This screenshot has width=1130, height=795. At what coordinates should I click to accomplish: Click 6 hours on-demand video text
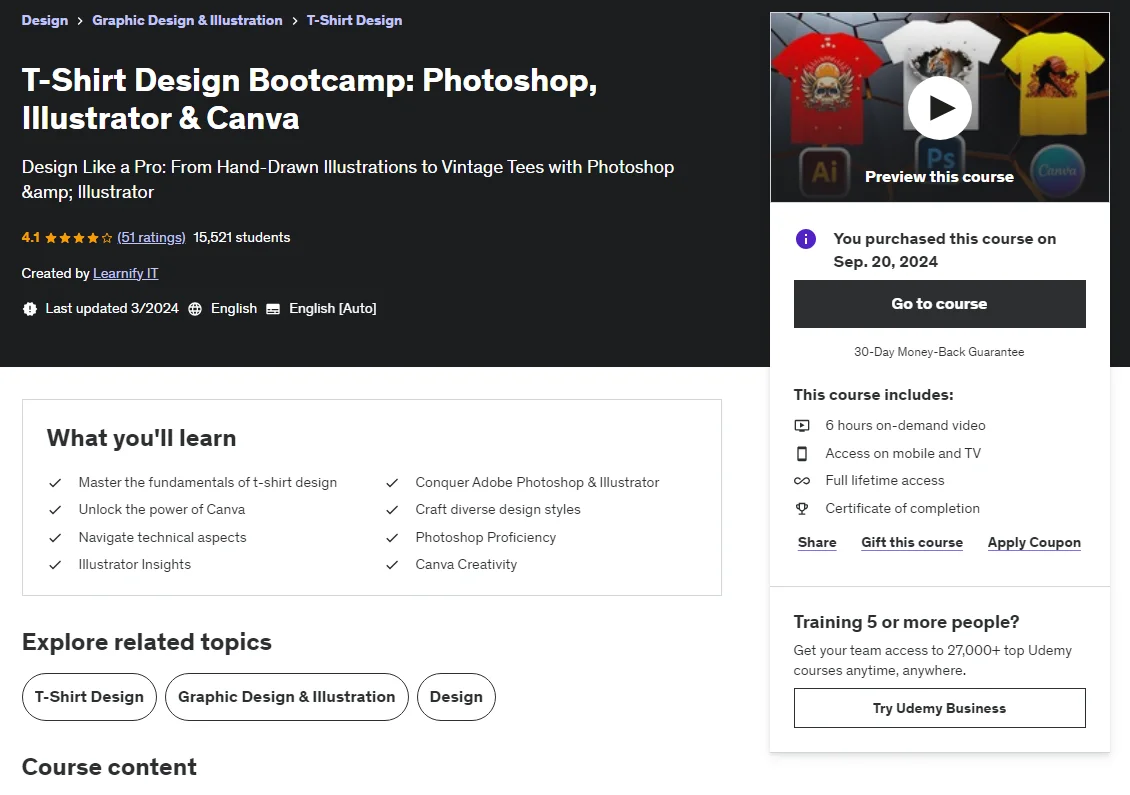(x=905, y=425)
